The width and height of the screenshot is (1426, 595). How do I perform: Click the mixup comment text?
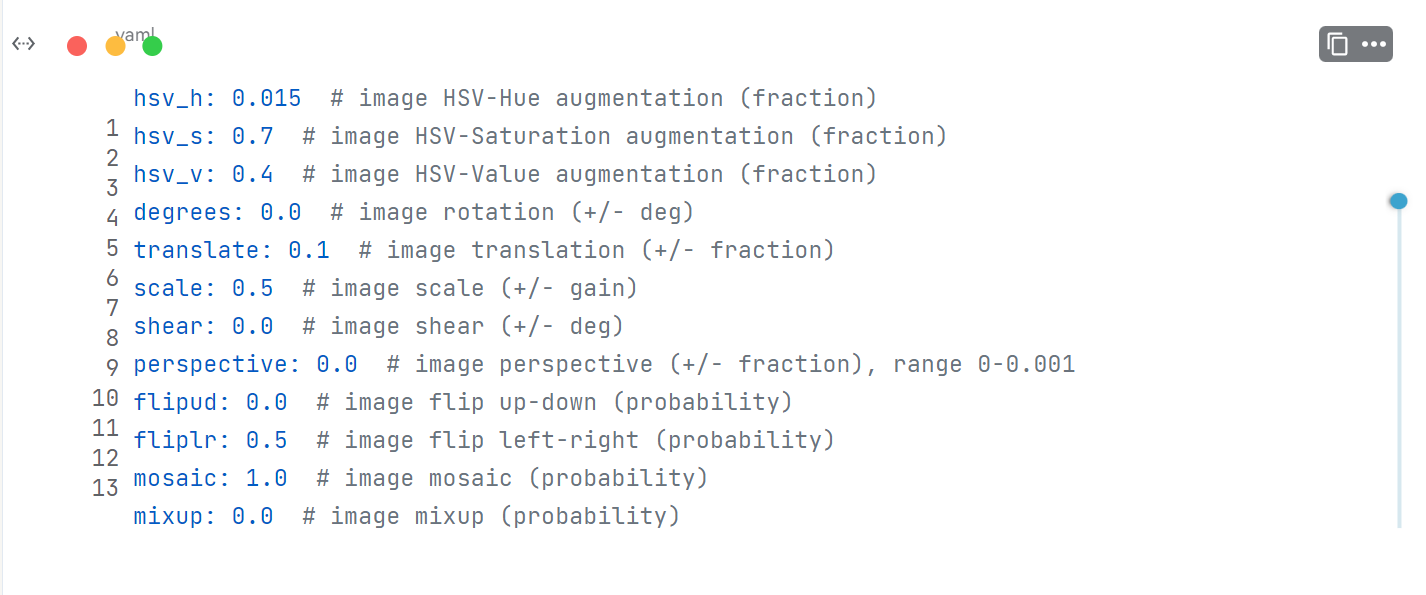click(x=491, y=516)
